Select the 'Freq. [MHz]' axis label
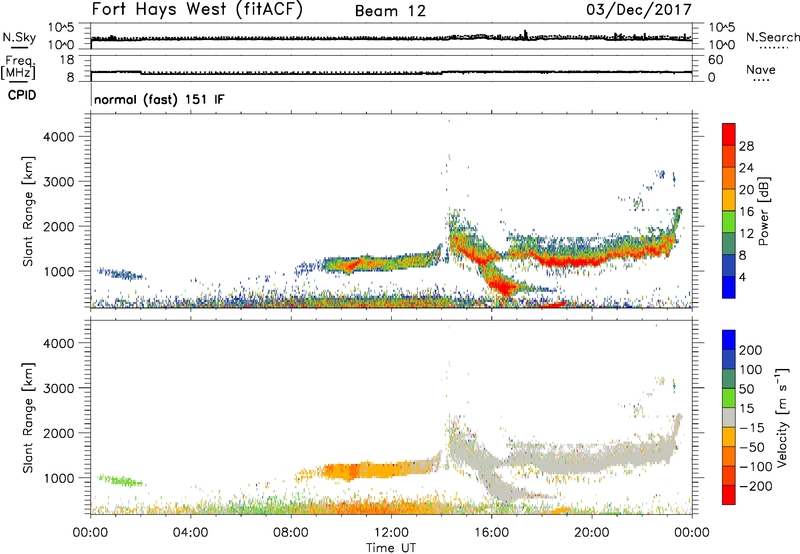Viewport: 800px width, 554px height. [19, 67]
